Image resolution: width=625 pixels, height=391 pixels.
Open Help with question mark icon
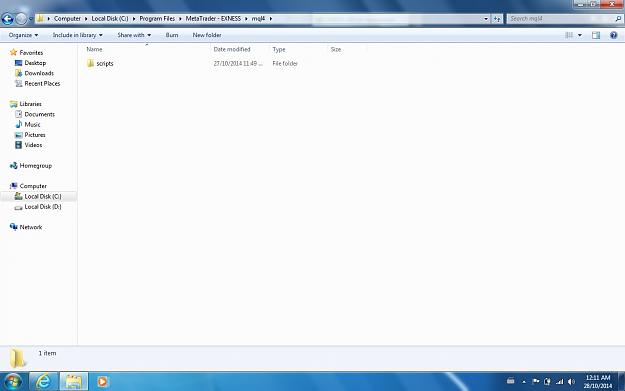613,35
